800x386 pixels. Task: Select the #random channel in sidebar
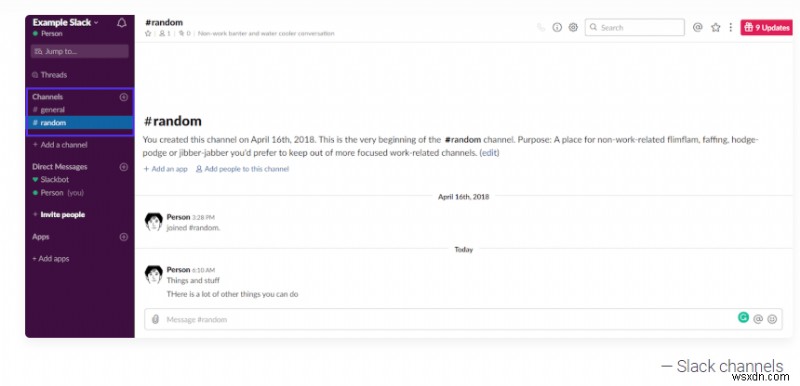[80, 123]
